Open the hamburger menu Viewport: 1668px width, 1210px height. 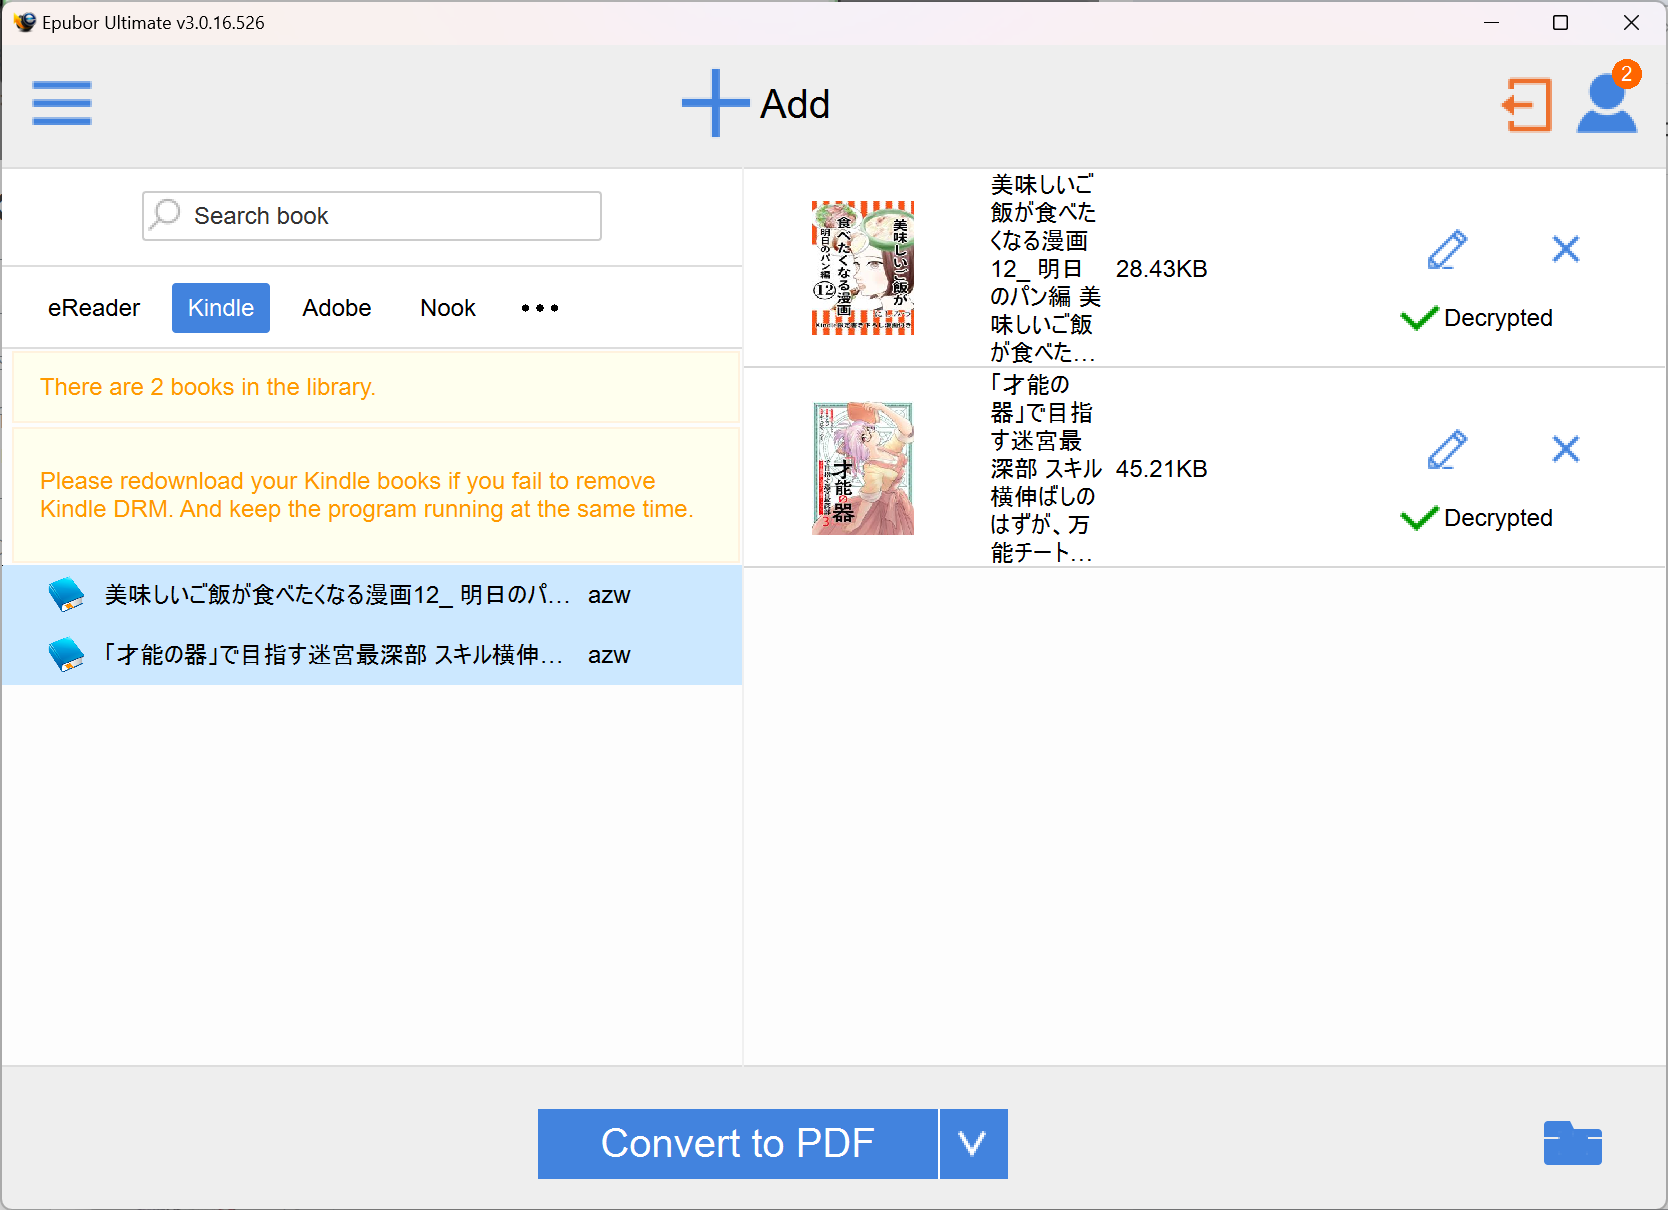coord(61,103)
